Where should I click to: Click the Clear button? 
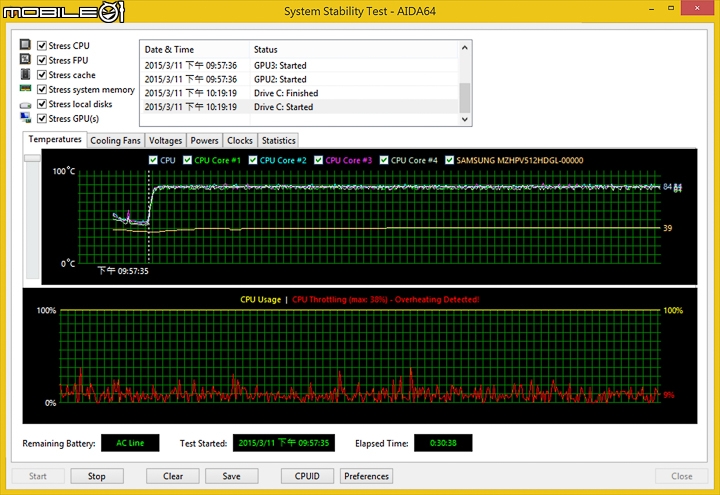(173, 476)
